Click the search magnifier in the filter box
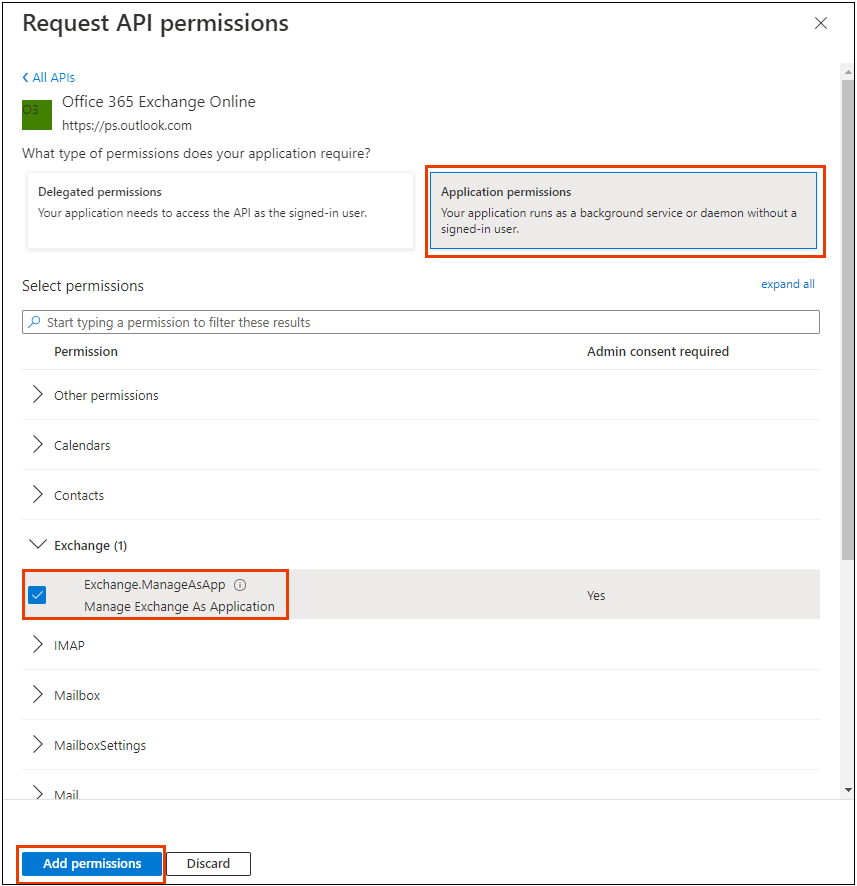This screenshot has width=857, height=886. (x=35, y=321)
